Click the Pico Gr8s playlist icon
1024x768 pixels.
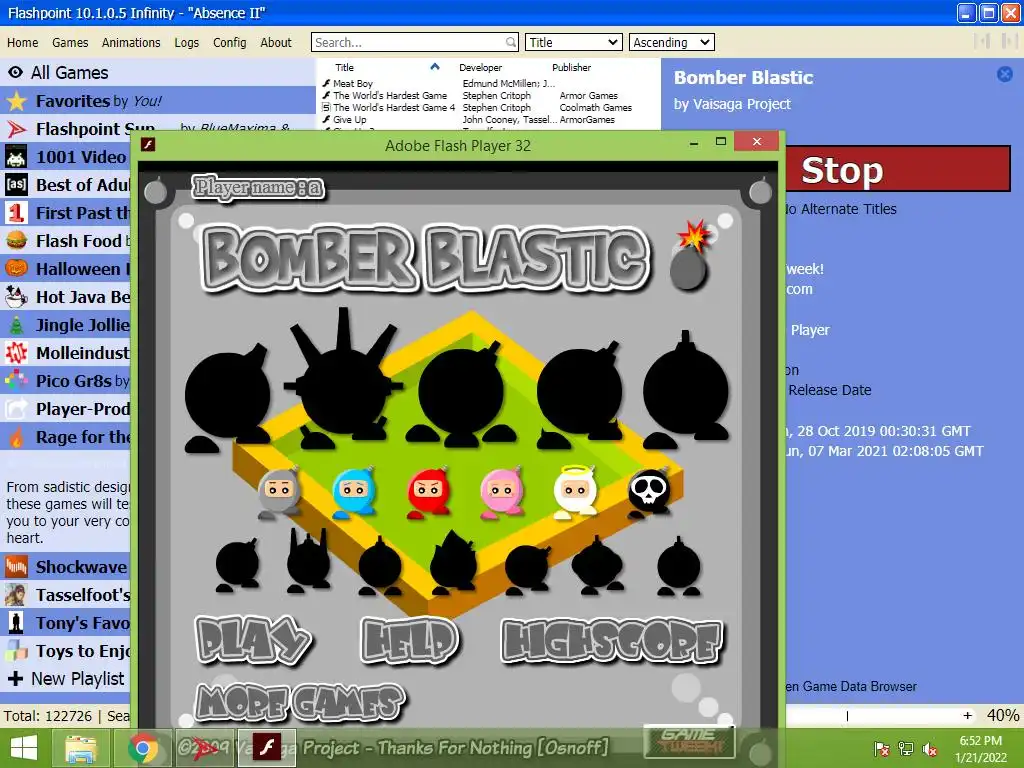coord(16,381)
